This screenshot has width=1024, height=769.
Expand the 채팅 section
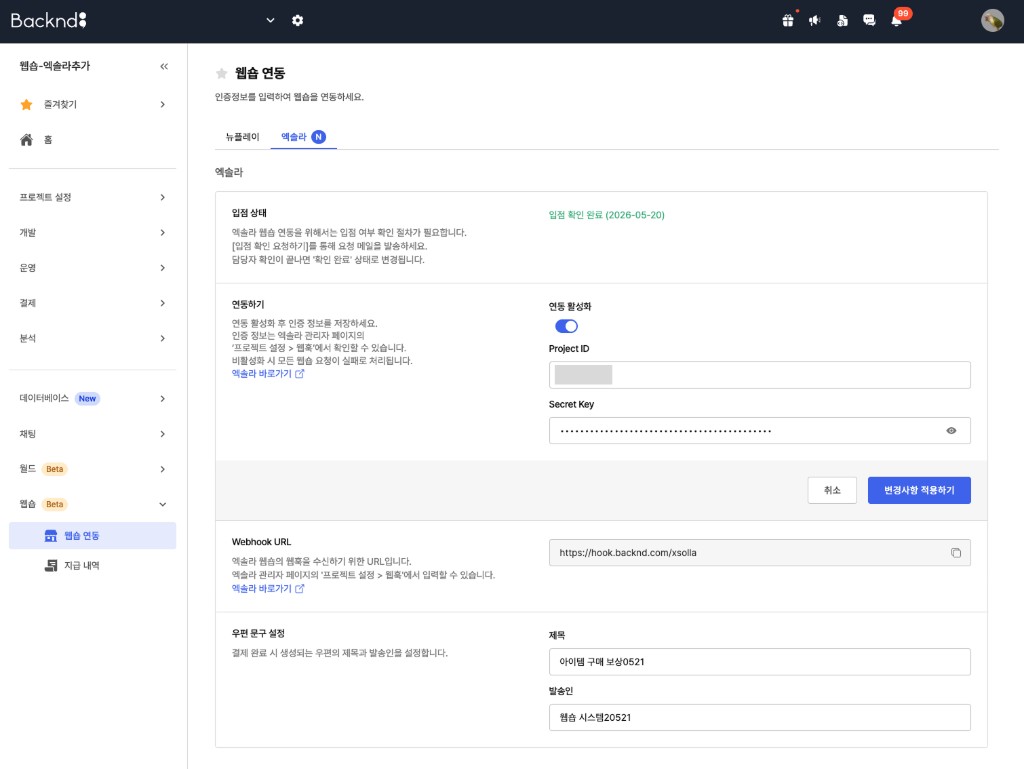click(x=92, y=433)
